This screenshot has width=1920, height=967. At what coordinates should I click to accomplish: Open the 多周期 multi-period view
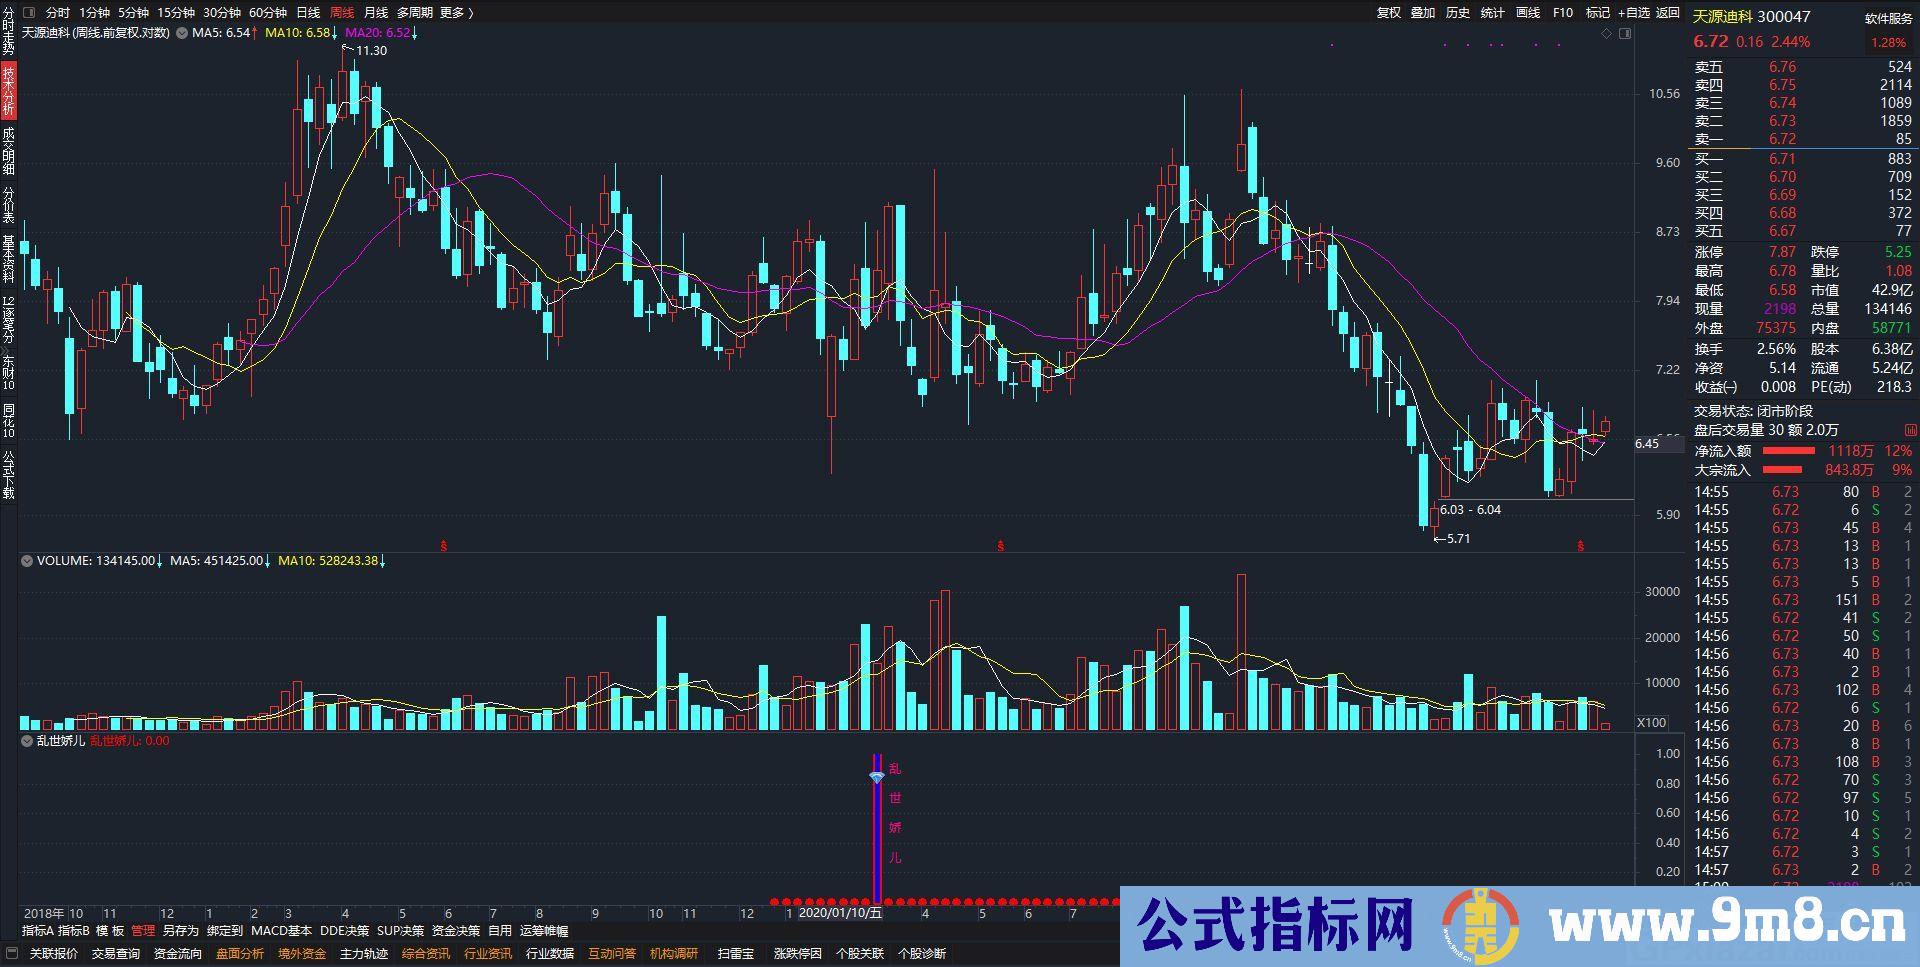coord(414,12)
